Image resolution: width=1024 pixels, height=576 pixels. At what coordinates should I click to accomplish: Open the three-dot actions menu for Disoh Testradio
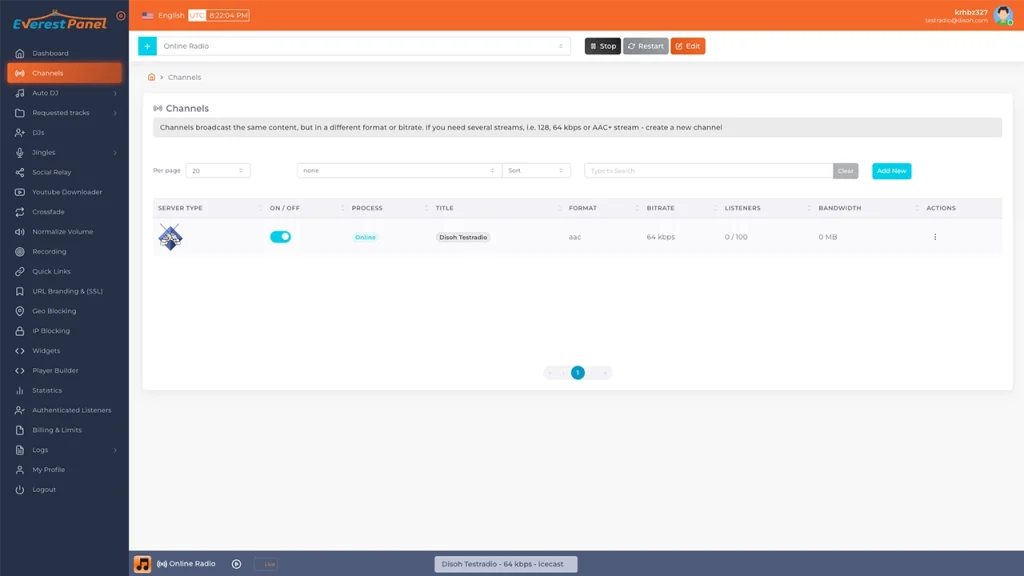[935, 237]
